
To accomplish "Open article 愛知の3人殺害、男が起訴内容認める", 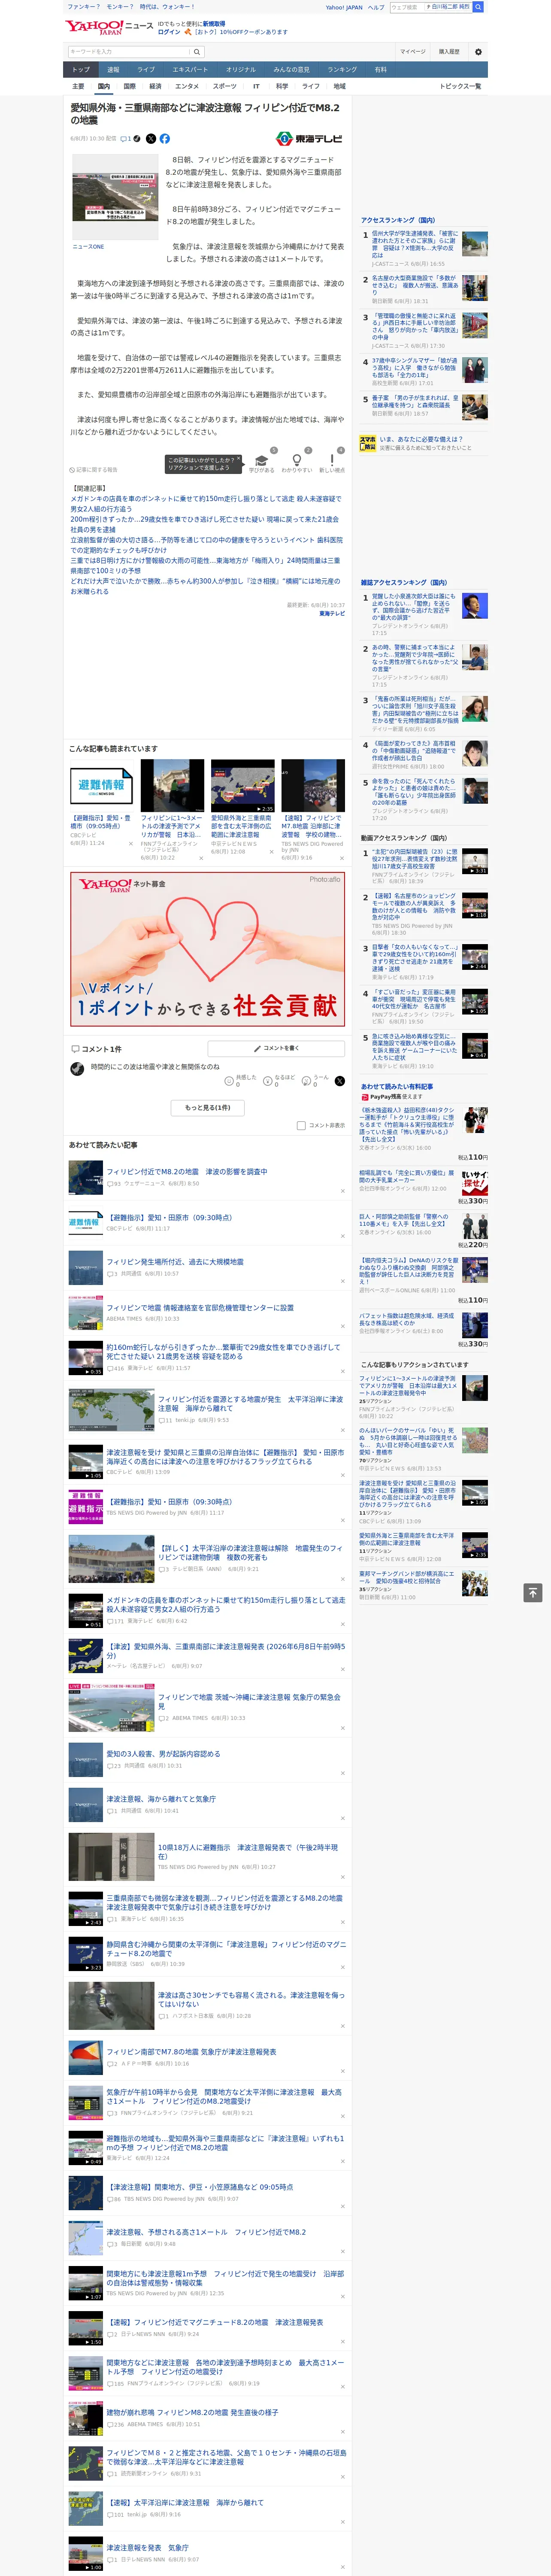I will point(163,1753).
